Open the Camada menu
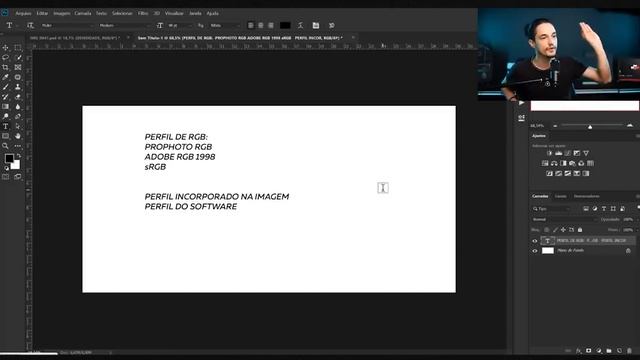This screenshot has width=640, height=360. point(83,13)
